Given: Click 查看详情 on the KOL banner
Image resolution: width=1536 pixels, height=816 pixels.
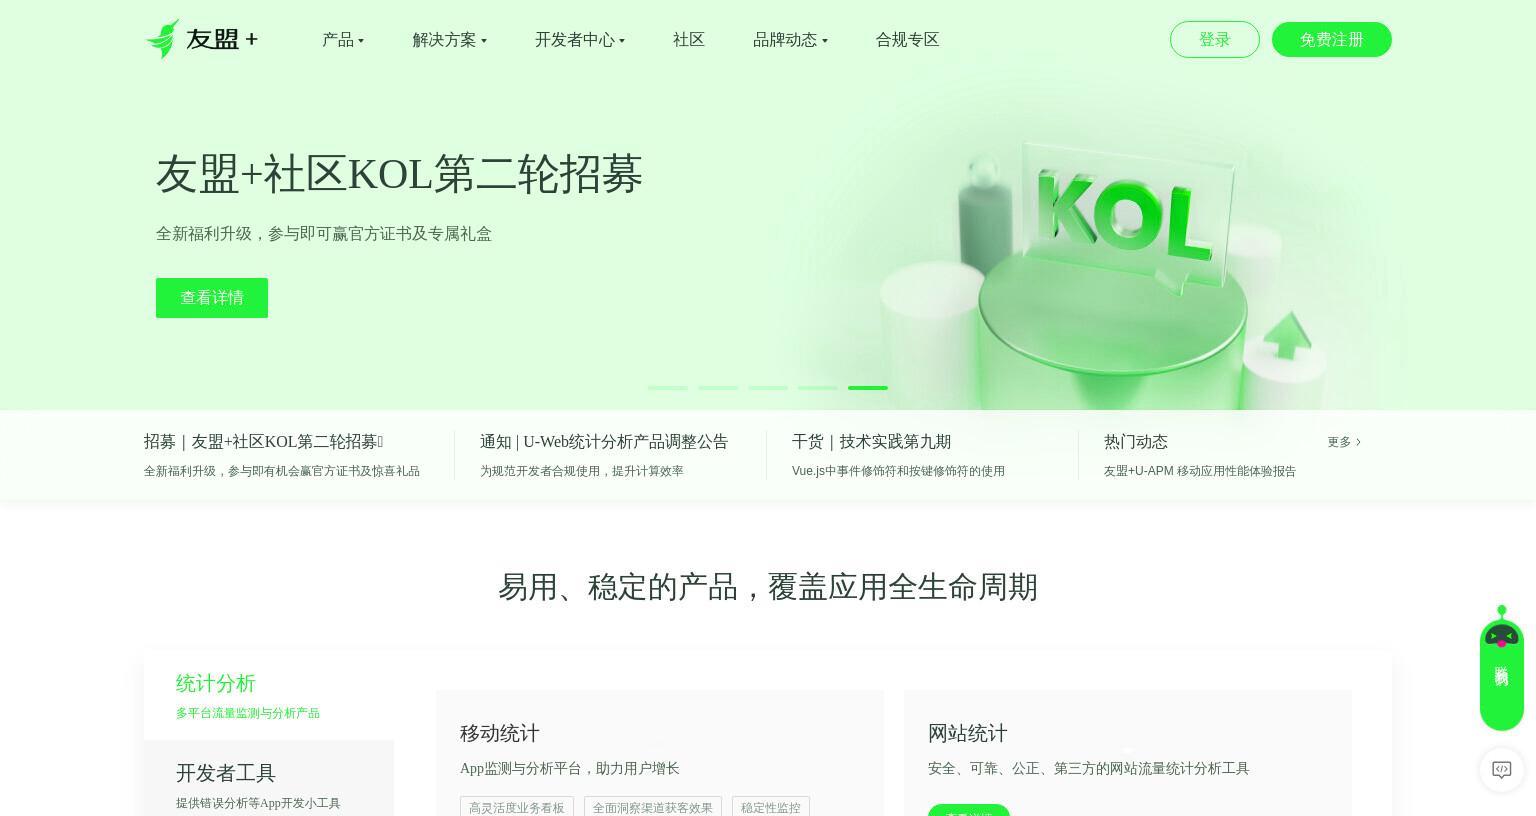Looking at the screenshot, I should [x=212, y=298].
